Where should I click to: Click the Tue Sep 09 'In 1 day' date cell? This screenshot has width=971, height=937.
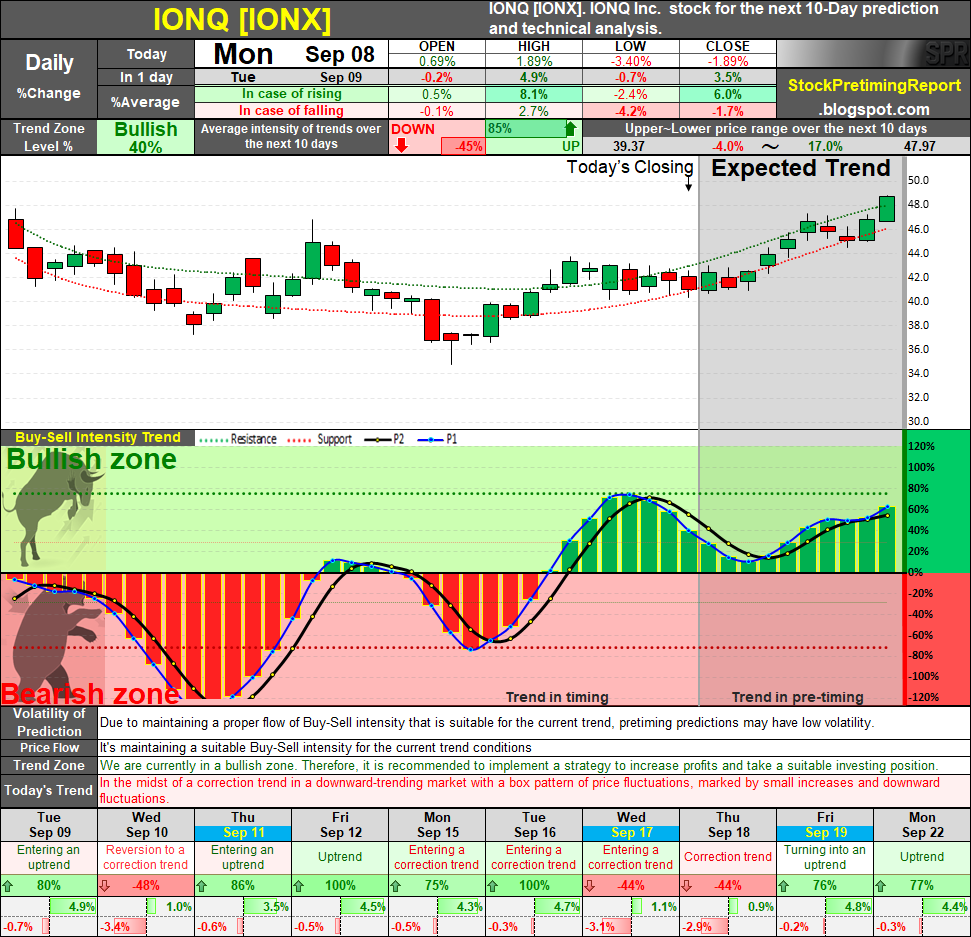tap(292, 77)
